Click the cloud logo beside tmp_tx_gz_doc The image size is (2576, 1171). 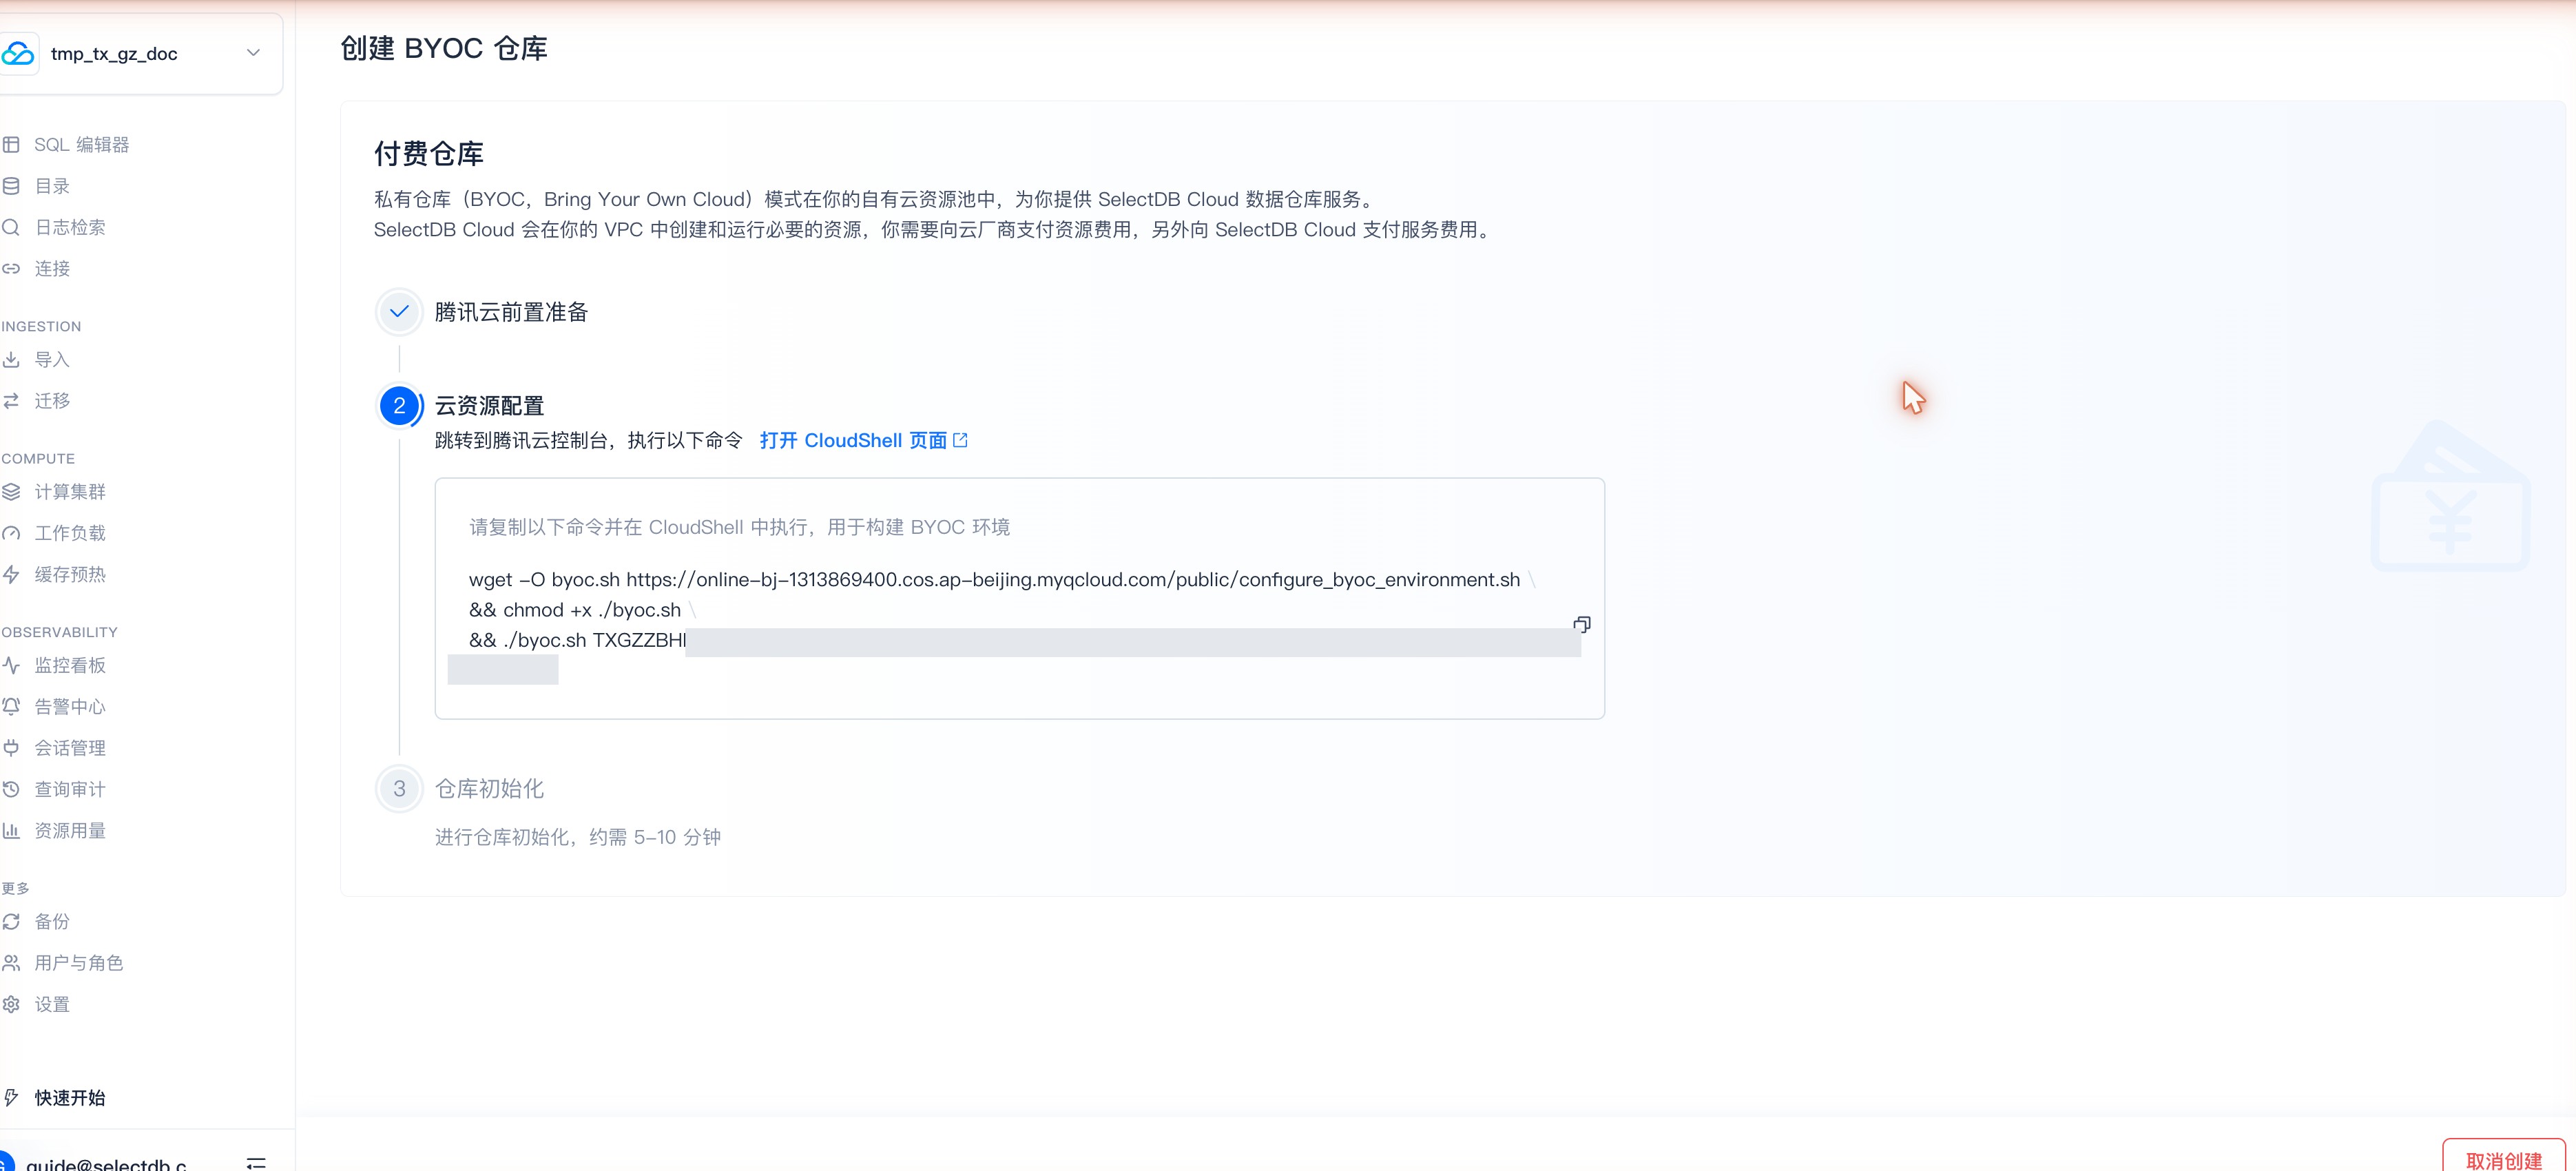(18, 53)
